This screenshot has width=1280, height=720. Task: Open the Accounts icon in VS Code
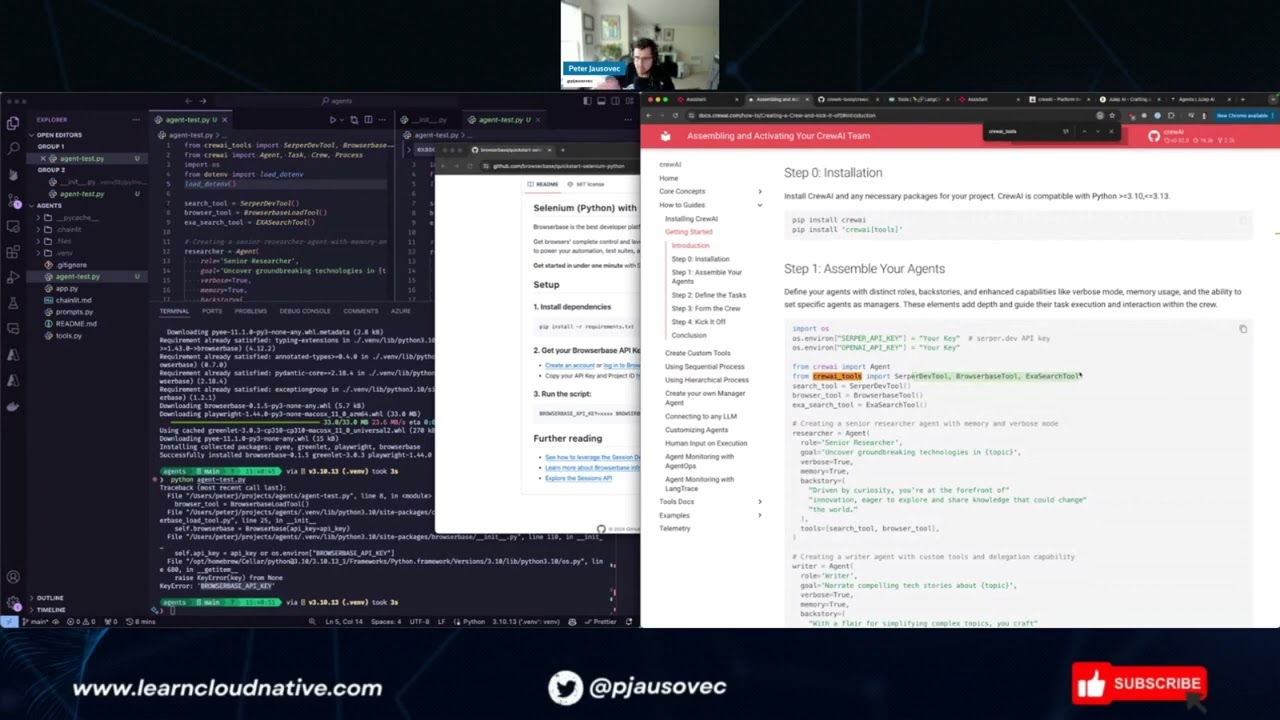pyautogui.click(x=12, y=577)
